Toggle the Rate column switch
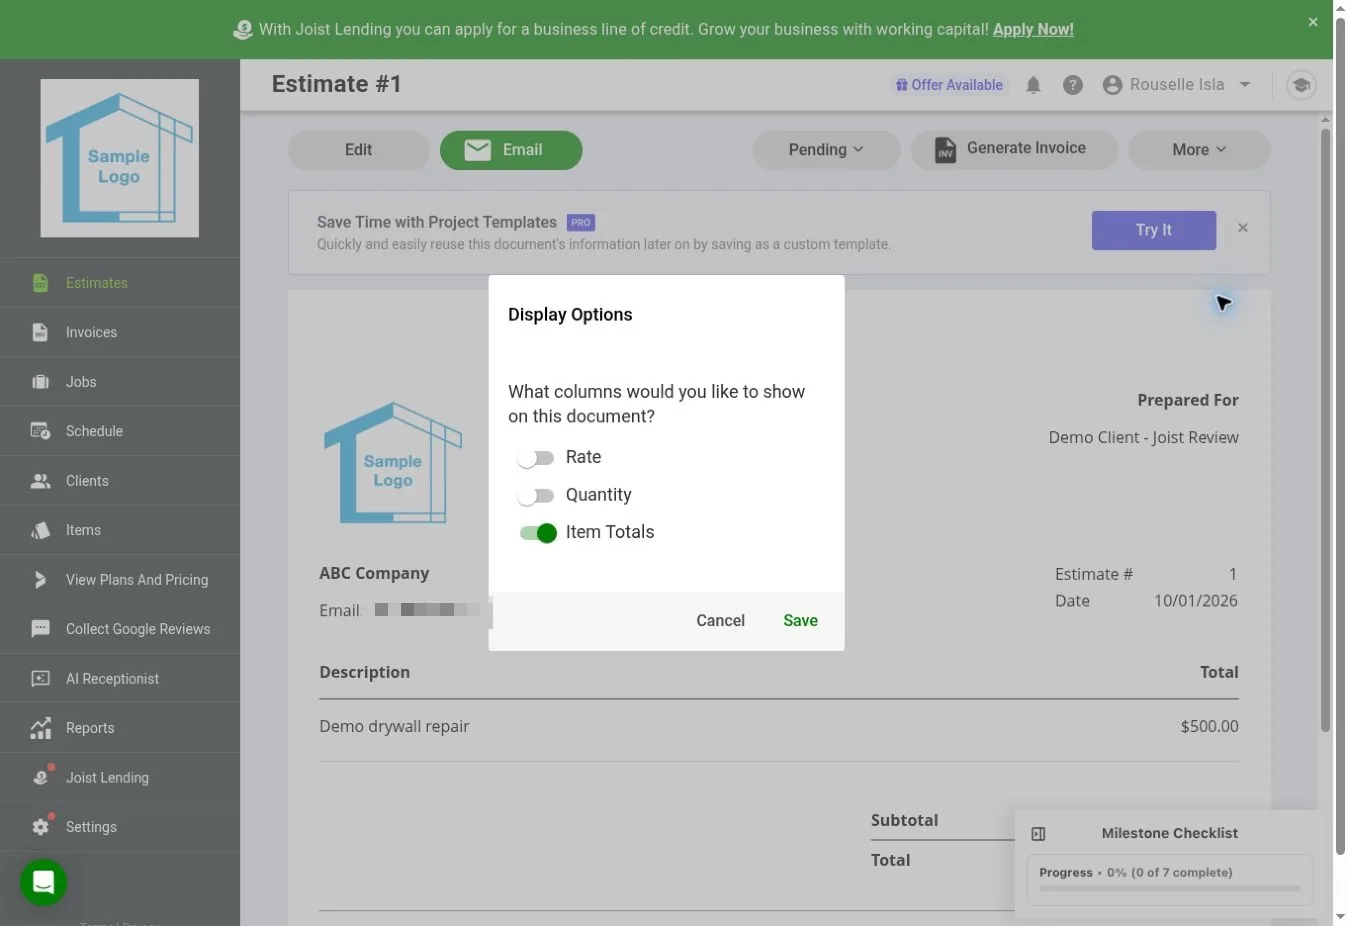Screen dimensions: 1348x926 click(x=536, y=458)
